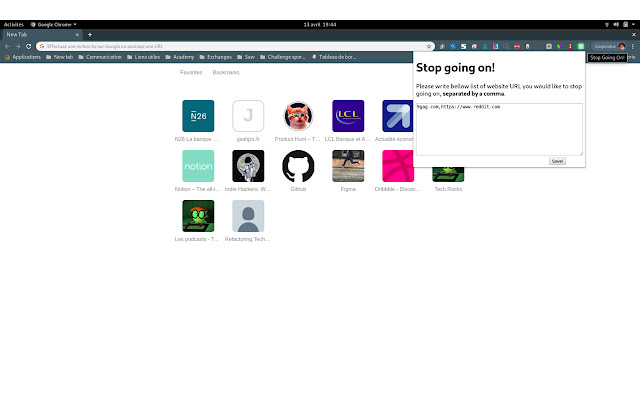Image resolution: width=640 pixels, height=400 pixels.
Task: Open the Google Chrome app menu
Action: [53, 24]
